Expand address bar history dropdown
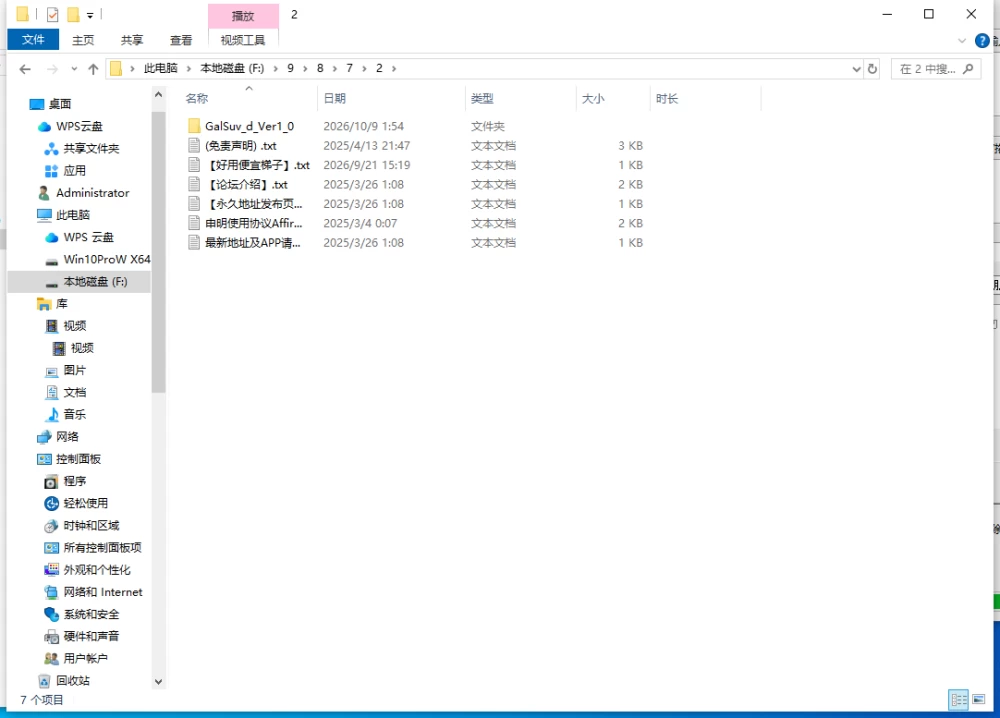The height and width of the screenshot is (718, 1000). tap(857, 69)
